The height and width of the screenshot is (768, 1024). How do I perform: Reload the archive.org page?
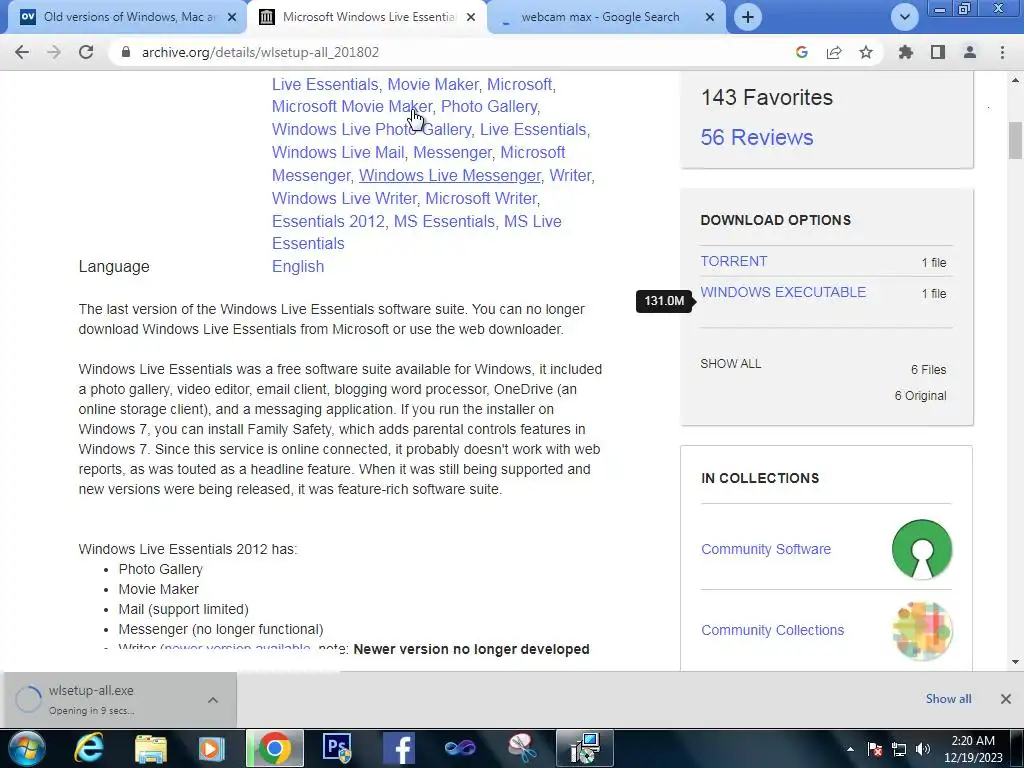86,52
